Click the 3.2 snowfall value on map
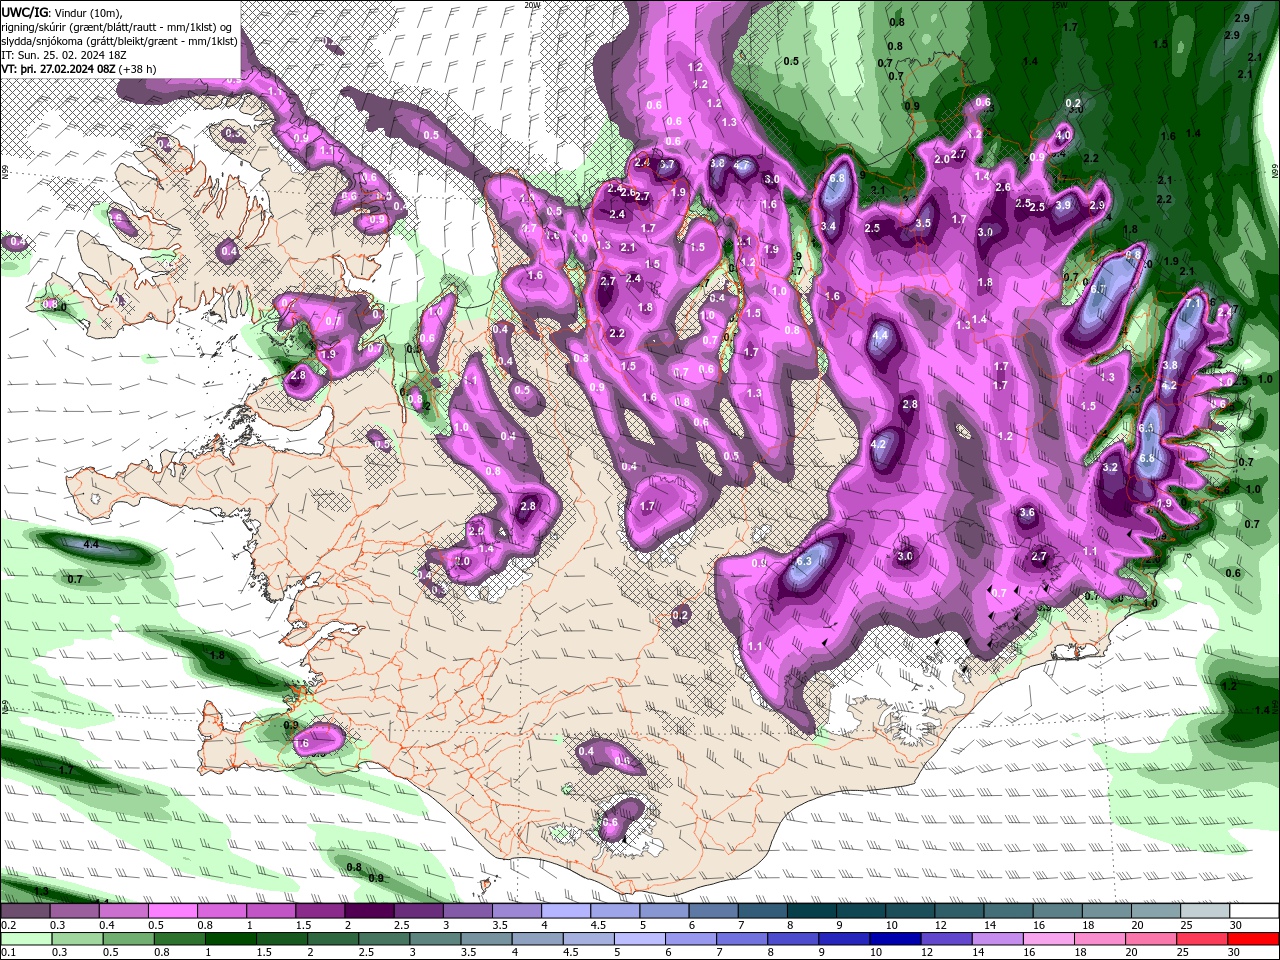Viewport: 1280px width, 960px height. 1110,467
